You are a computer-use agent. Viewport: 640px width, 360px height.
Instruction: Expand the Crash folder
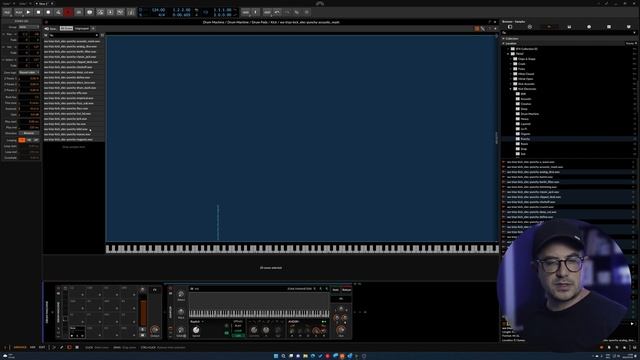[x=511, y=64]
